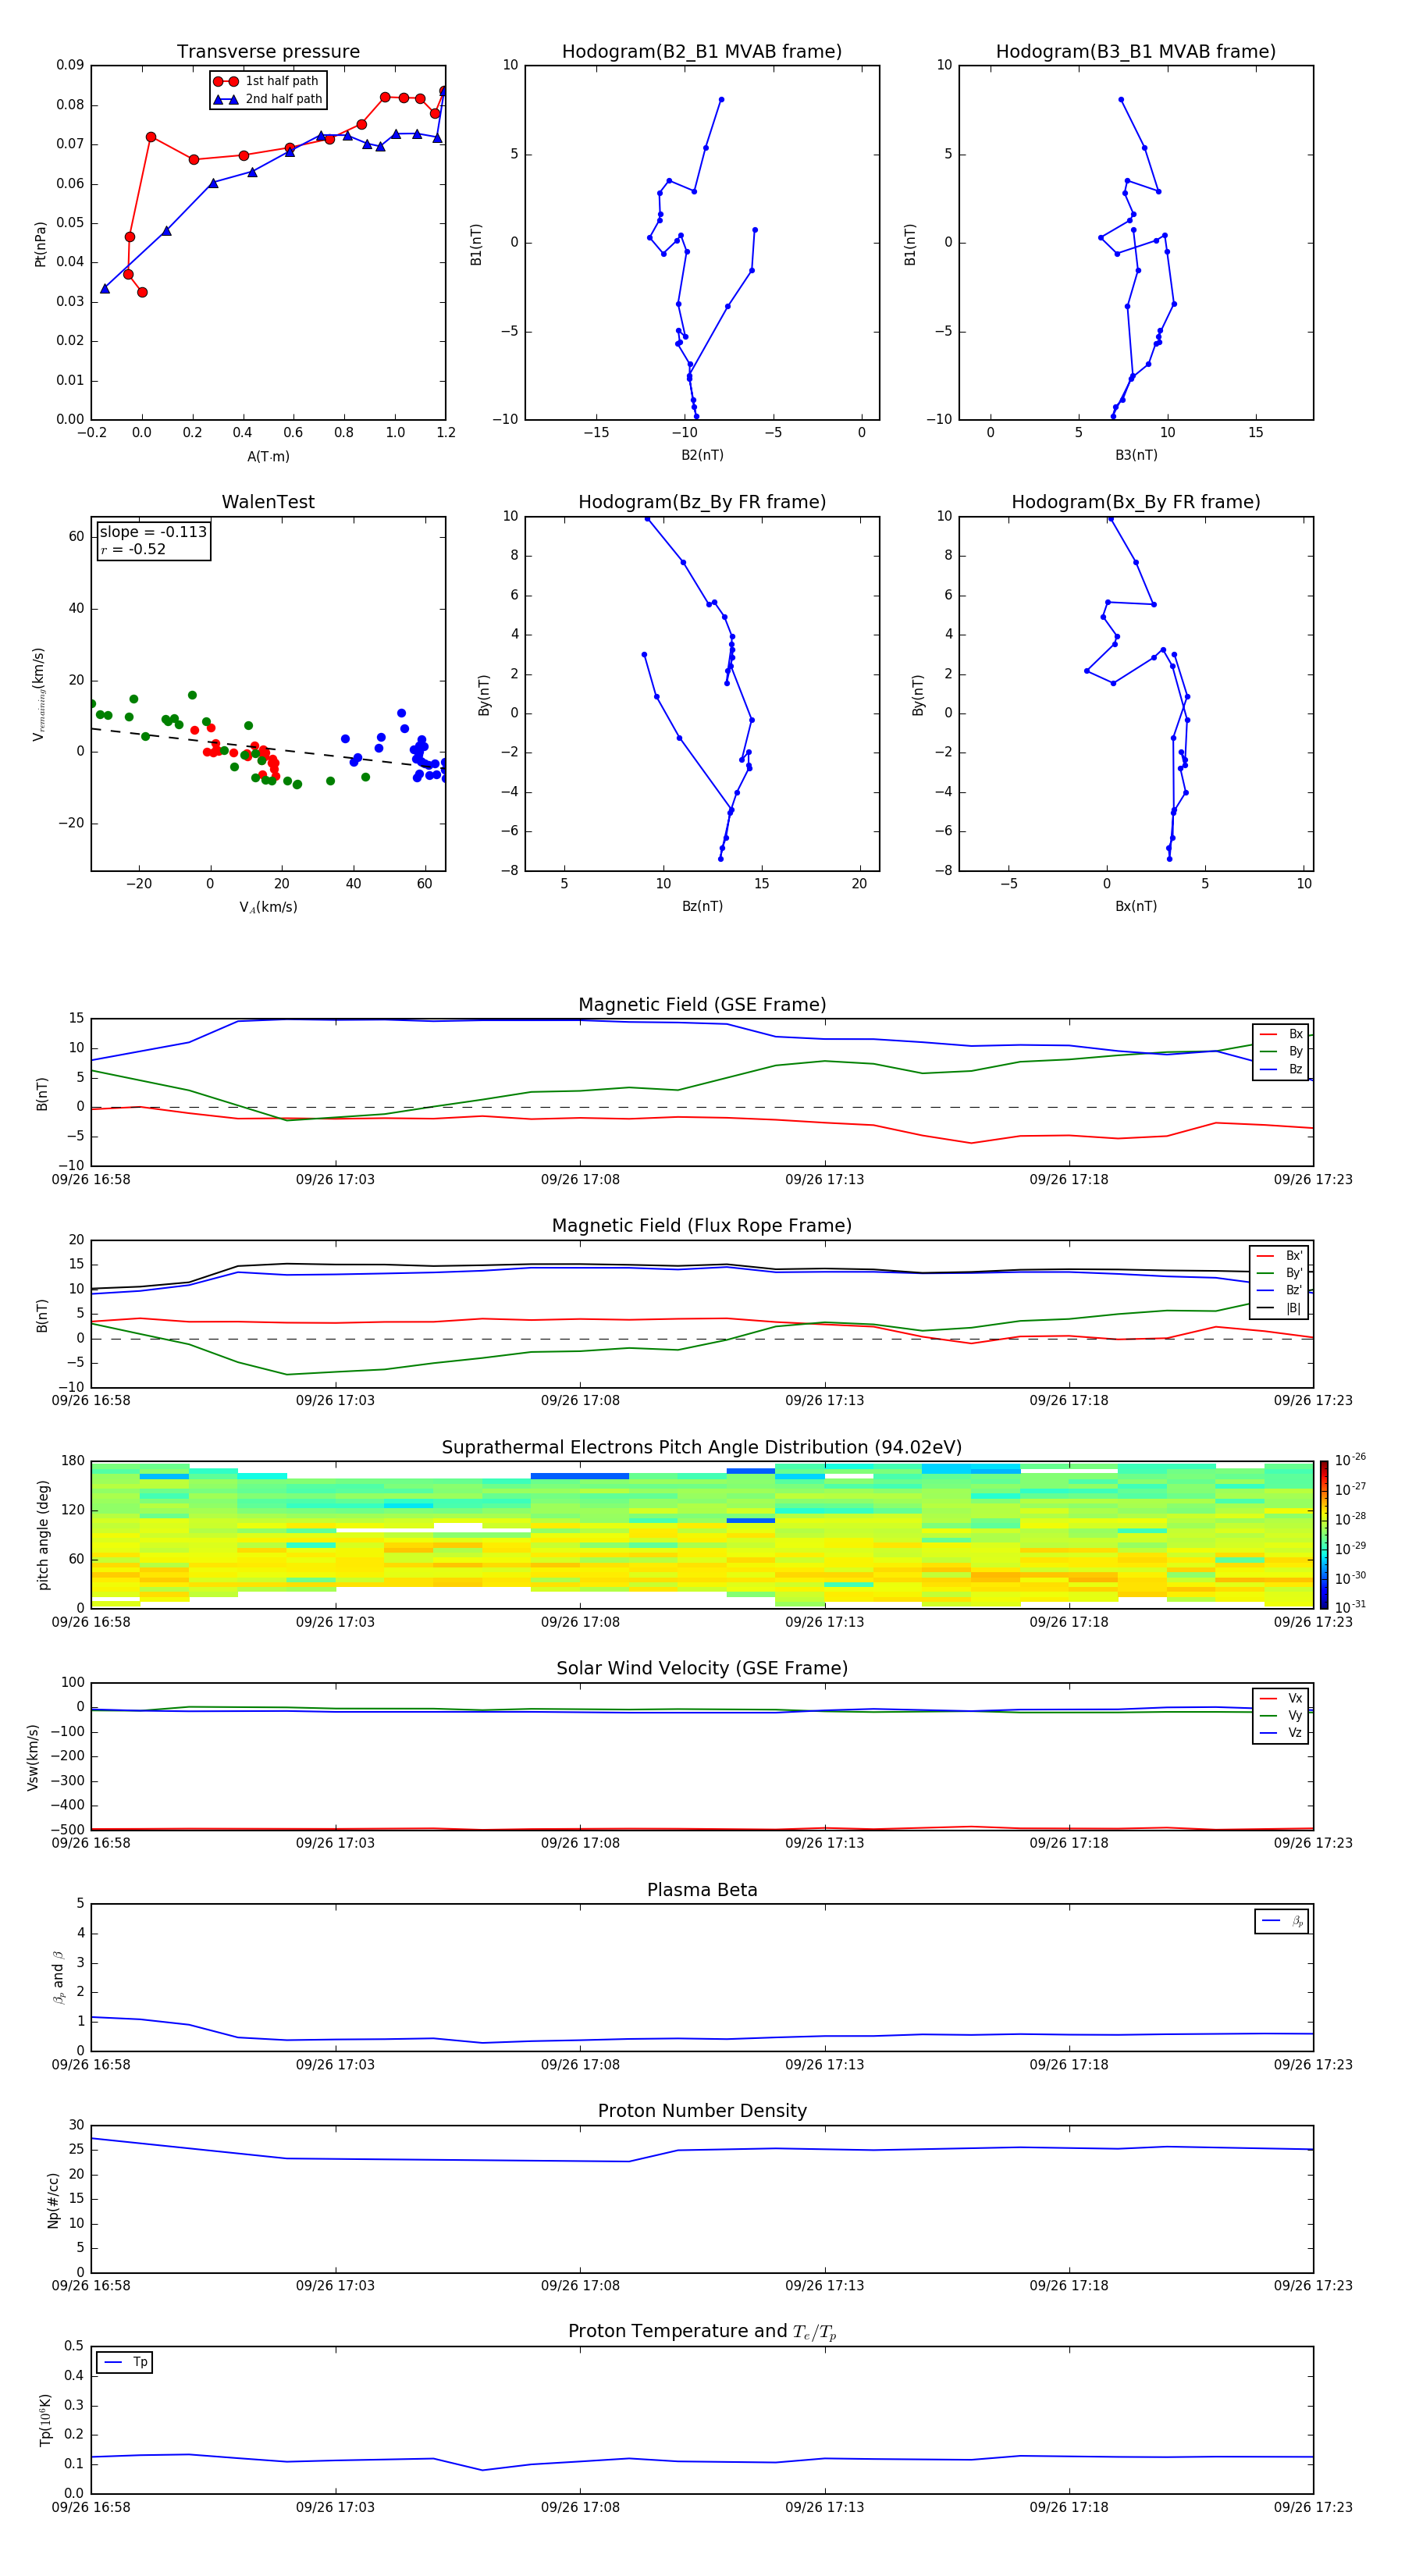Click the Np(#/cc) y-axis label
Image resolution: width=1405 pixels, height=2576 pixels.
coord(52,2200)
